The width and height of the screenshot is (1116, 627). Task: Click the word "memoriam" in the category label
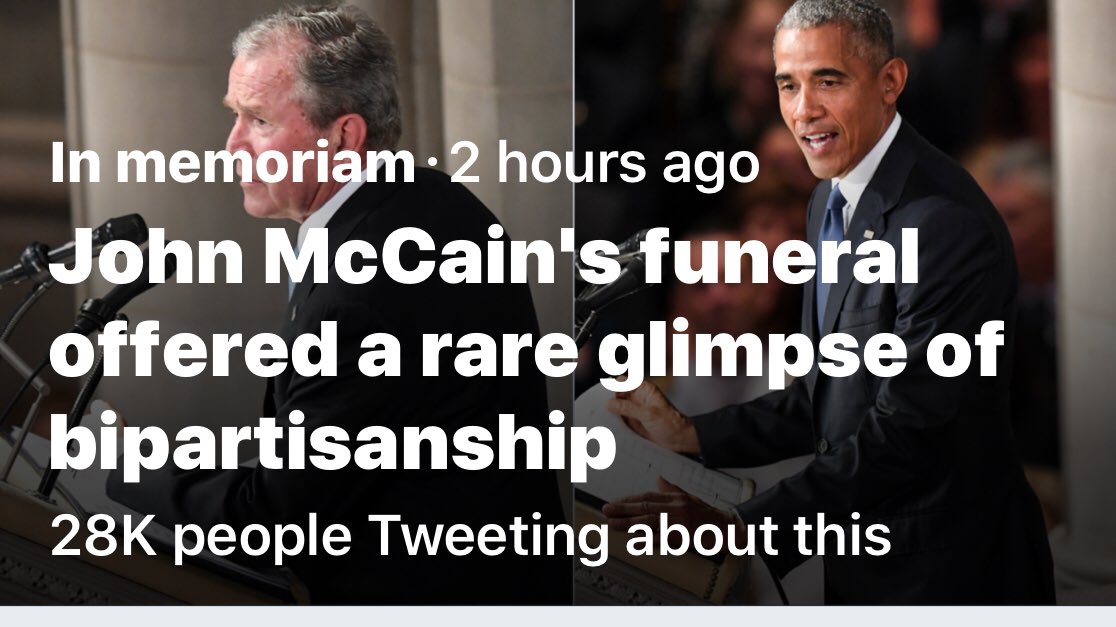263,164
